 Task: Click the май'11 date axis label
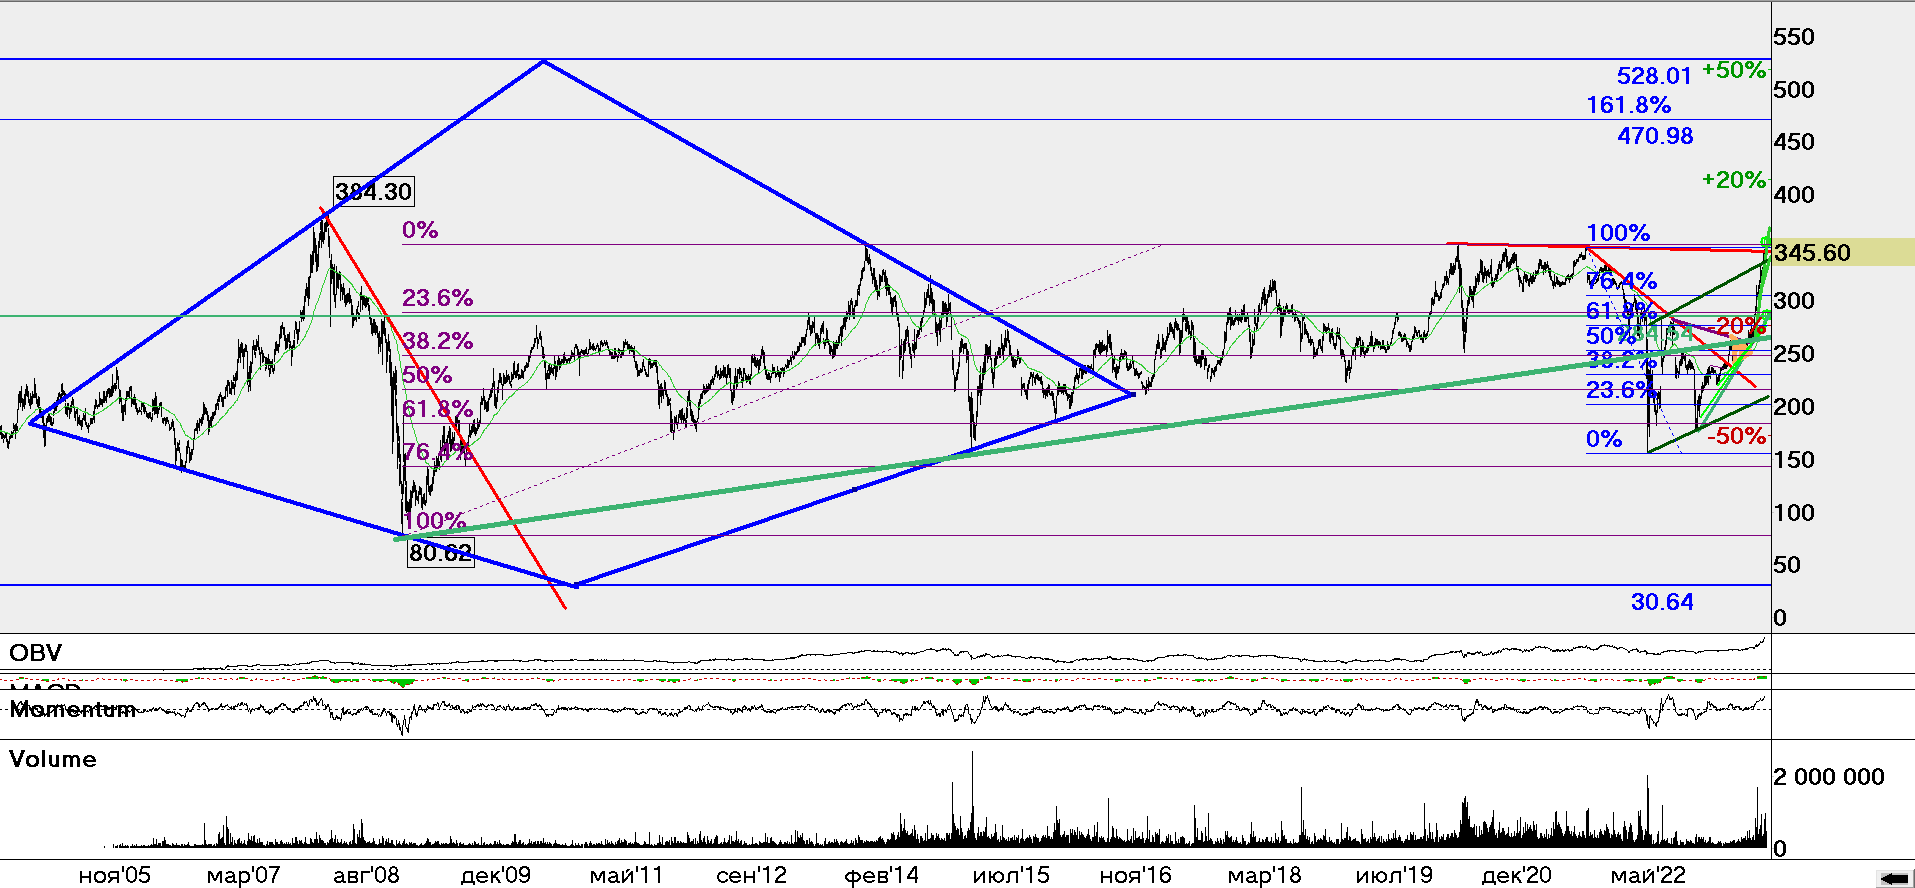pos(626,876)
